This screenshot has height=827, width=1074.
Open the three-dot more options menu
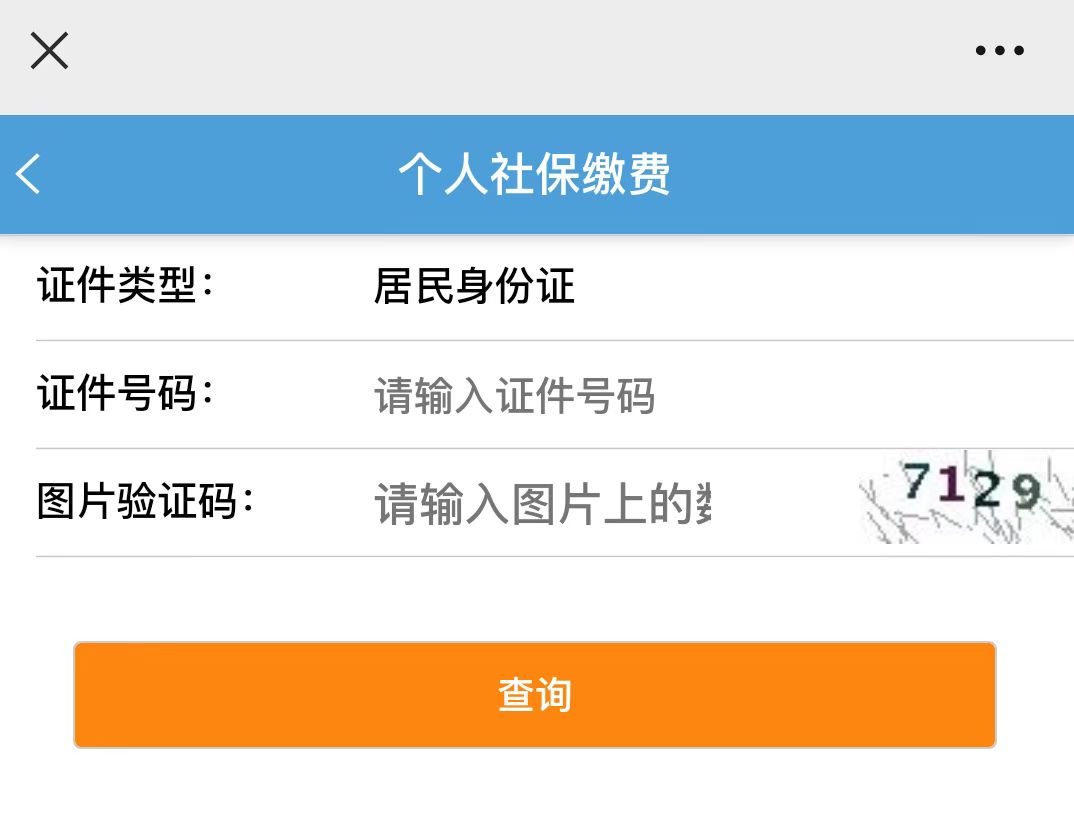[x=999, y=50]
